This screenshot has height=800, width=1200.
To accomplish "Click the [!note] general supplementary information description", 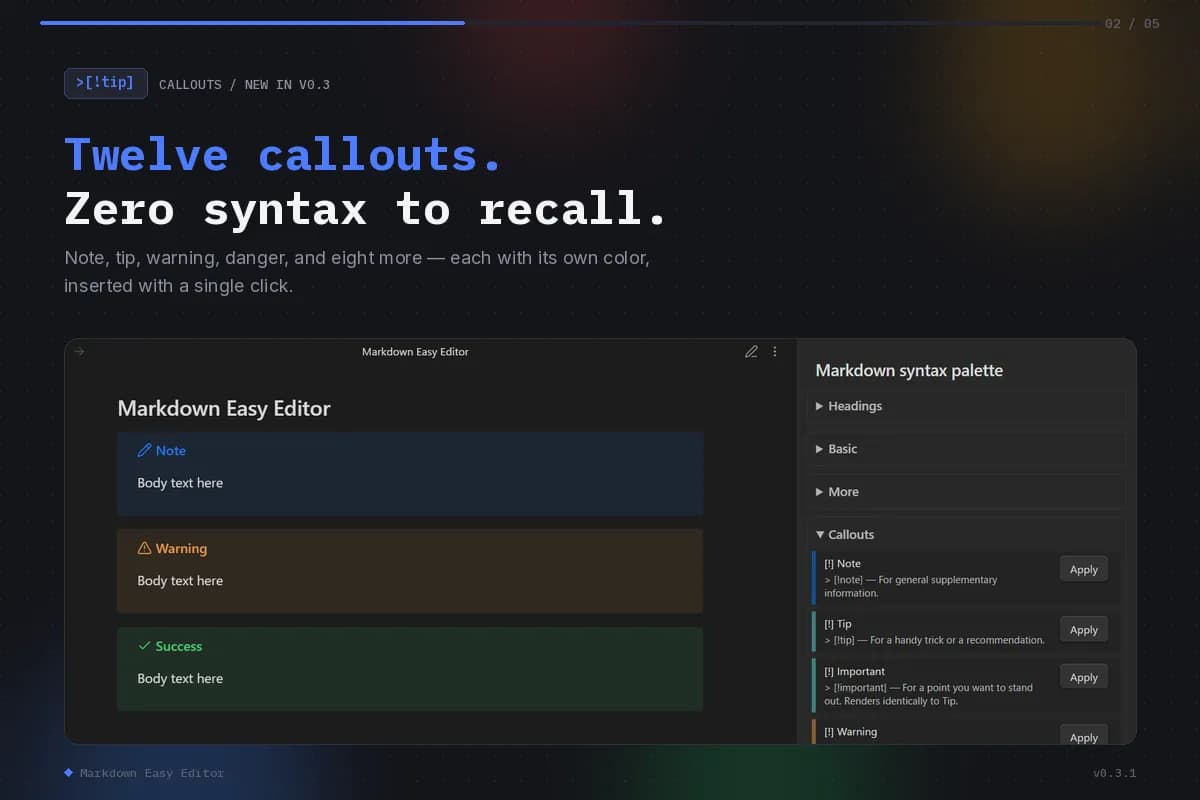I will click(x=910, y=586).
